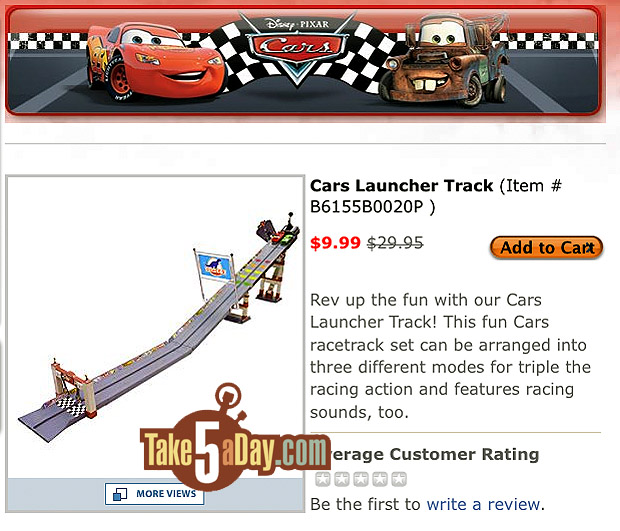The height and width of the screenshot is (531, 620).
Task: Click the product description paragraph
Action: [450, 356]
